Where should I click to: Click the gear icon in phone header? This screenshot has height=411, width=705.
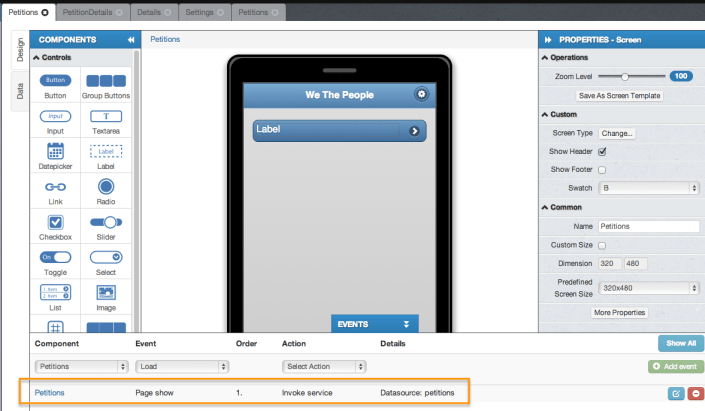pos(421,94)
